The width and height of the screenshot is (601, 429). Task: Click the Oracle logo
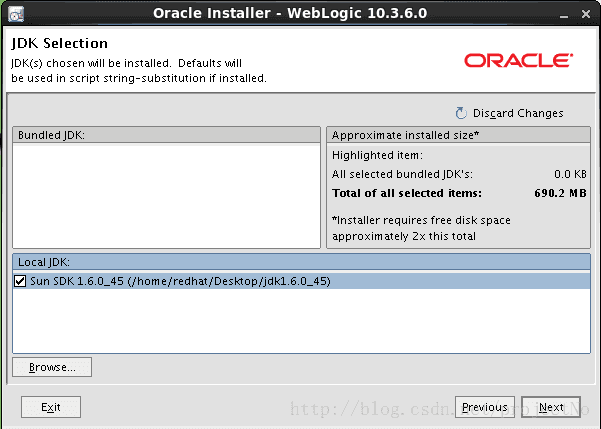[519, 61]
